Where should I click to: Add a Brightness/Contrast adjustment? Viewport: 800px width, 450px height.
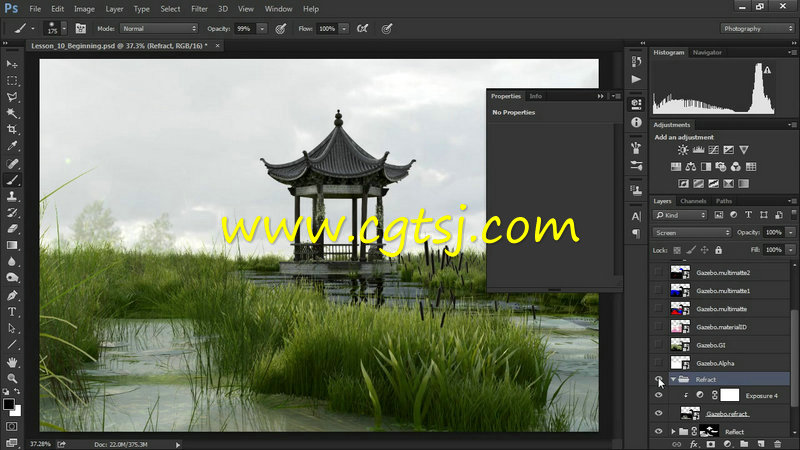click(x=683, y=150)
